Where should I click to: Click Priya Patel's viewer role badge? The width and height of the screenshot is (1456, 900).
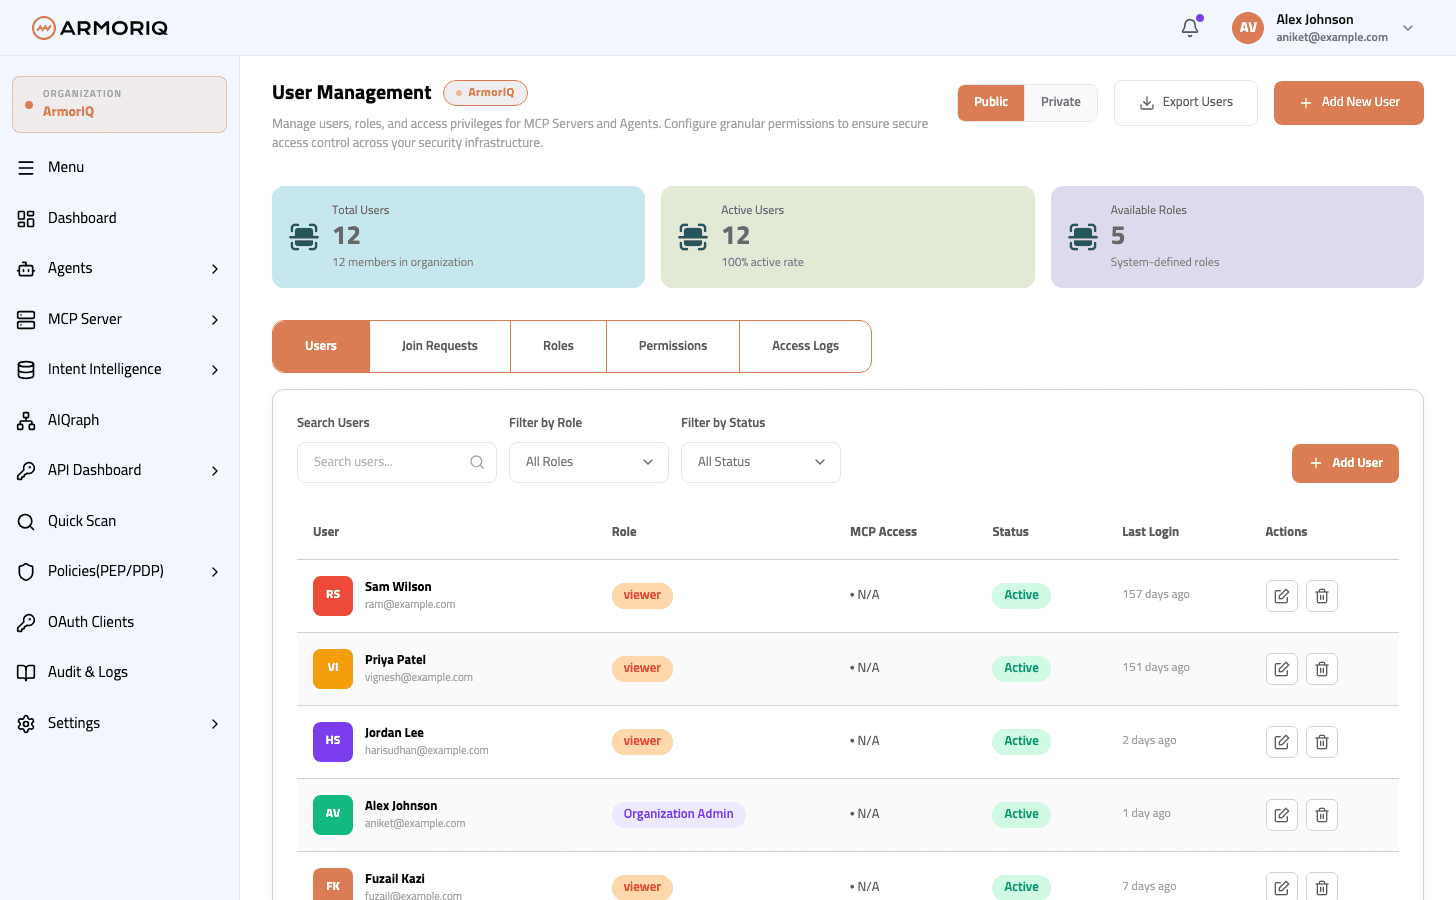[x=642, y=668]
